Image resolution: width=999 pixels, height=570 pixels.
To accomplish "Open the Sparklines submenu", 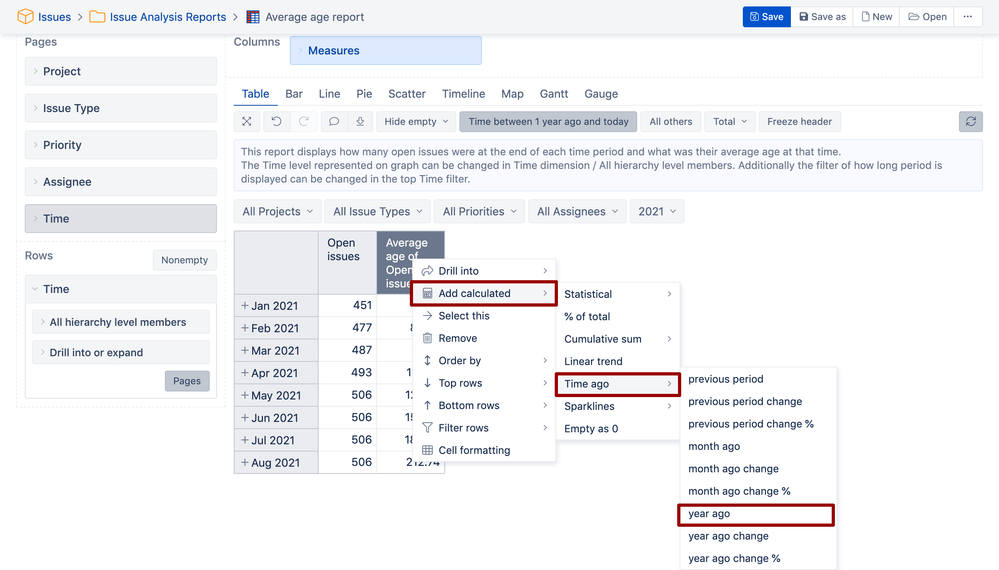I will click(617, 406).
